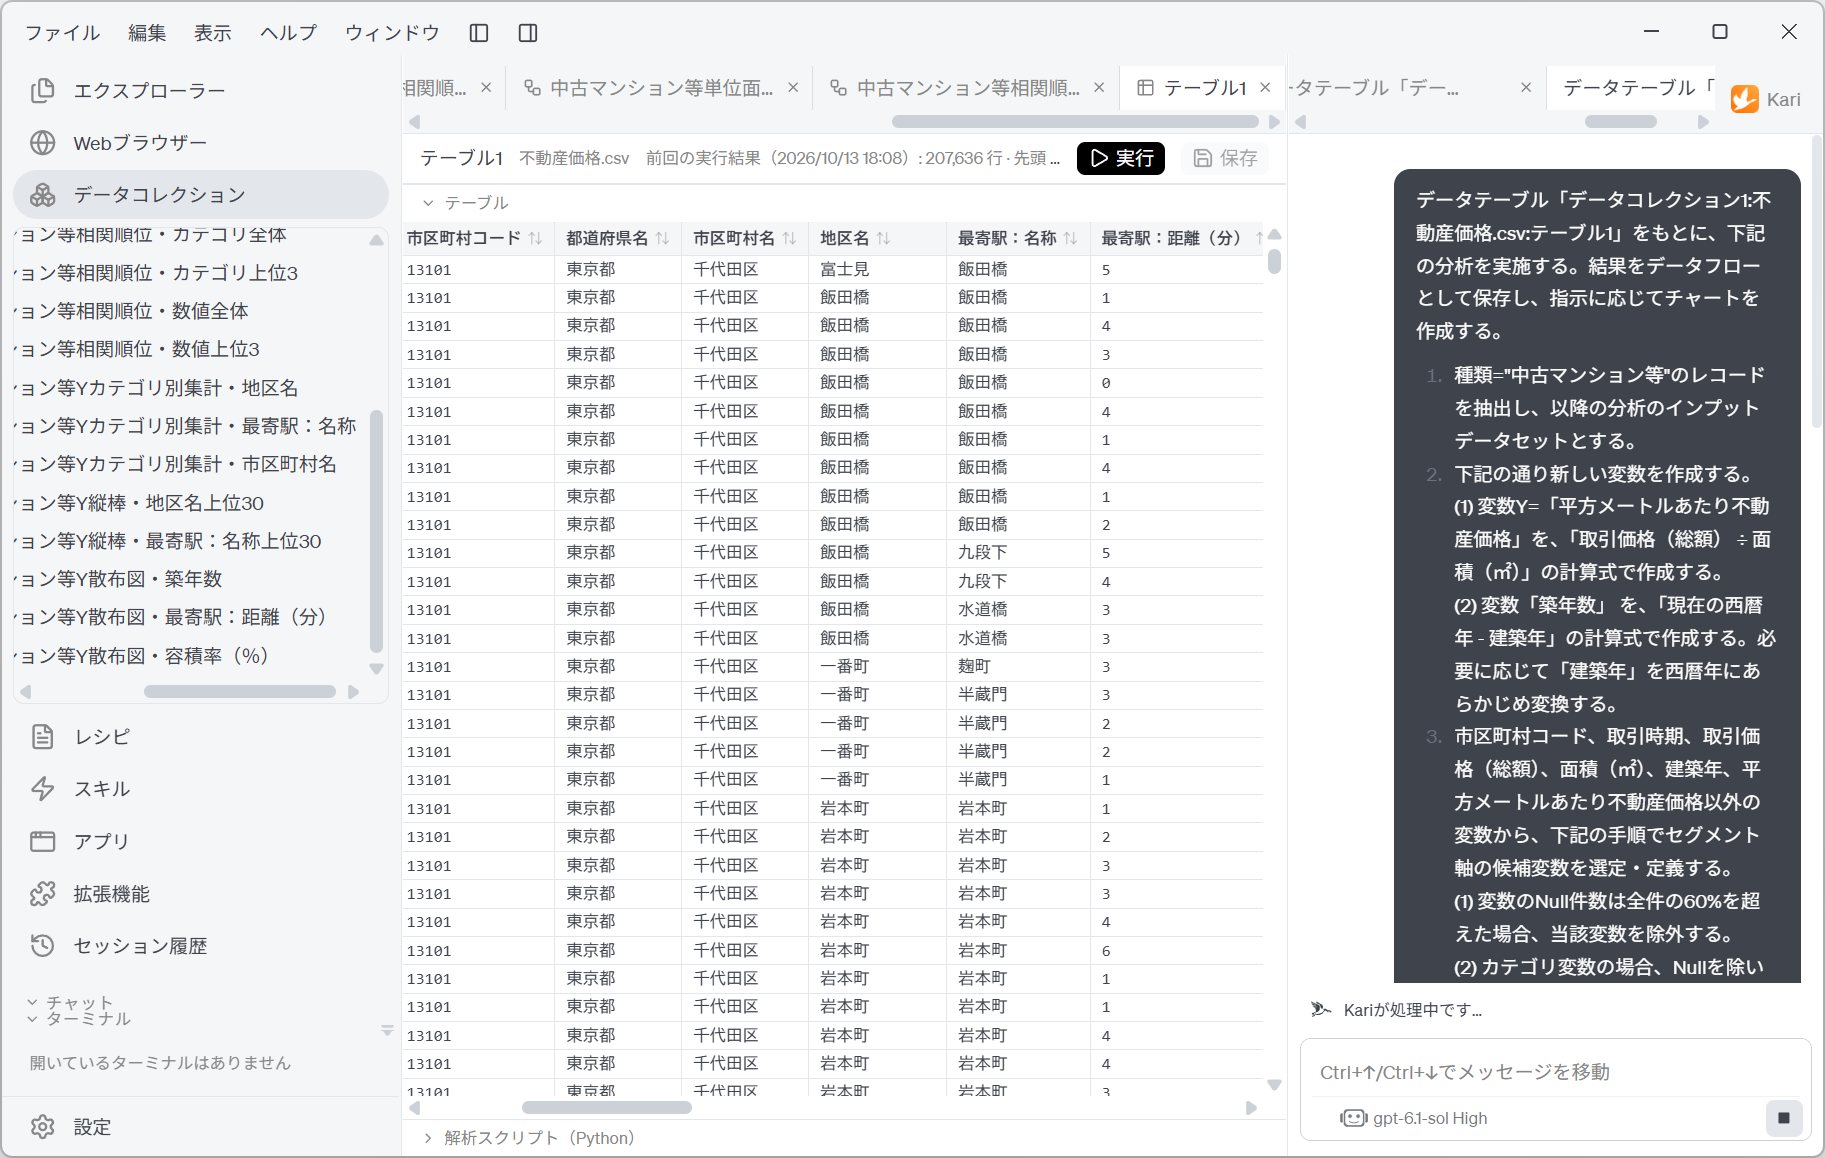Open the gpt-6.1-sol High model selector

point(1414,1118)
